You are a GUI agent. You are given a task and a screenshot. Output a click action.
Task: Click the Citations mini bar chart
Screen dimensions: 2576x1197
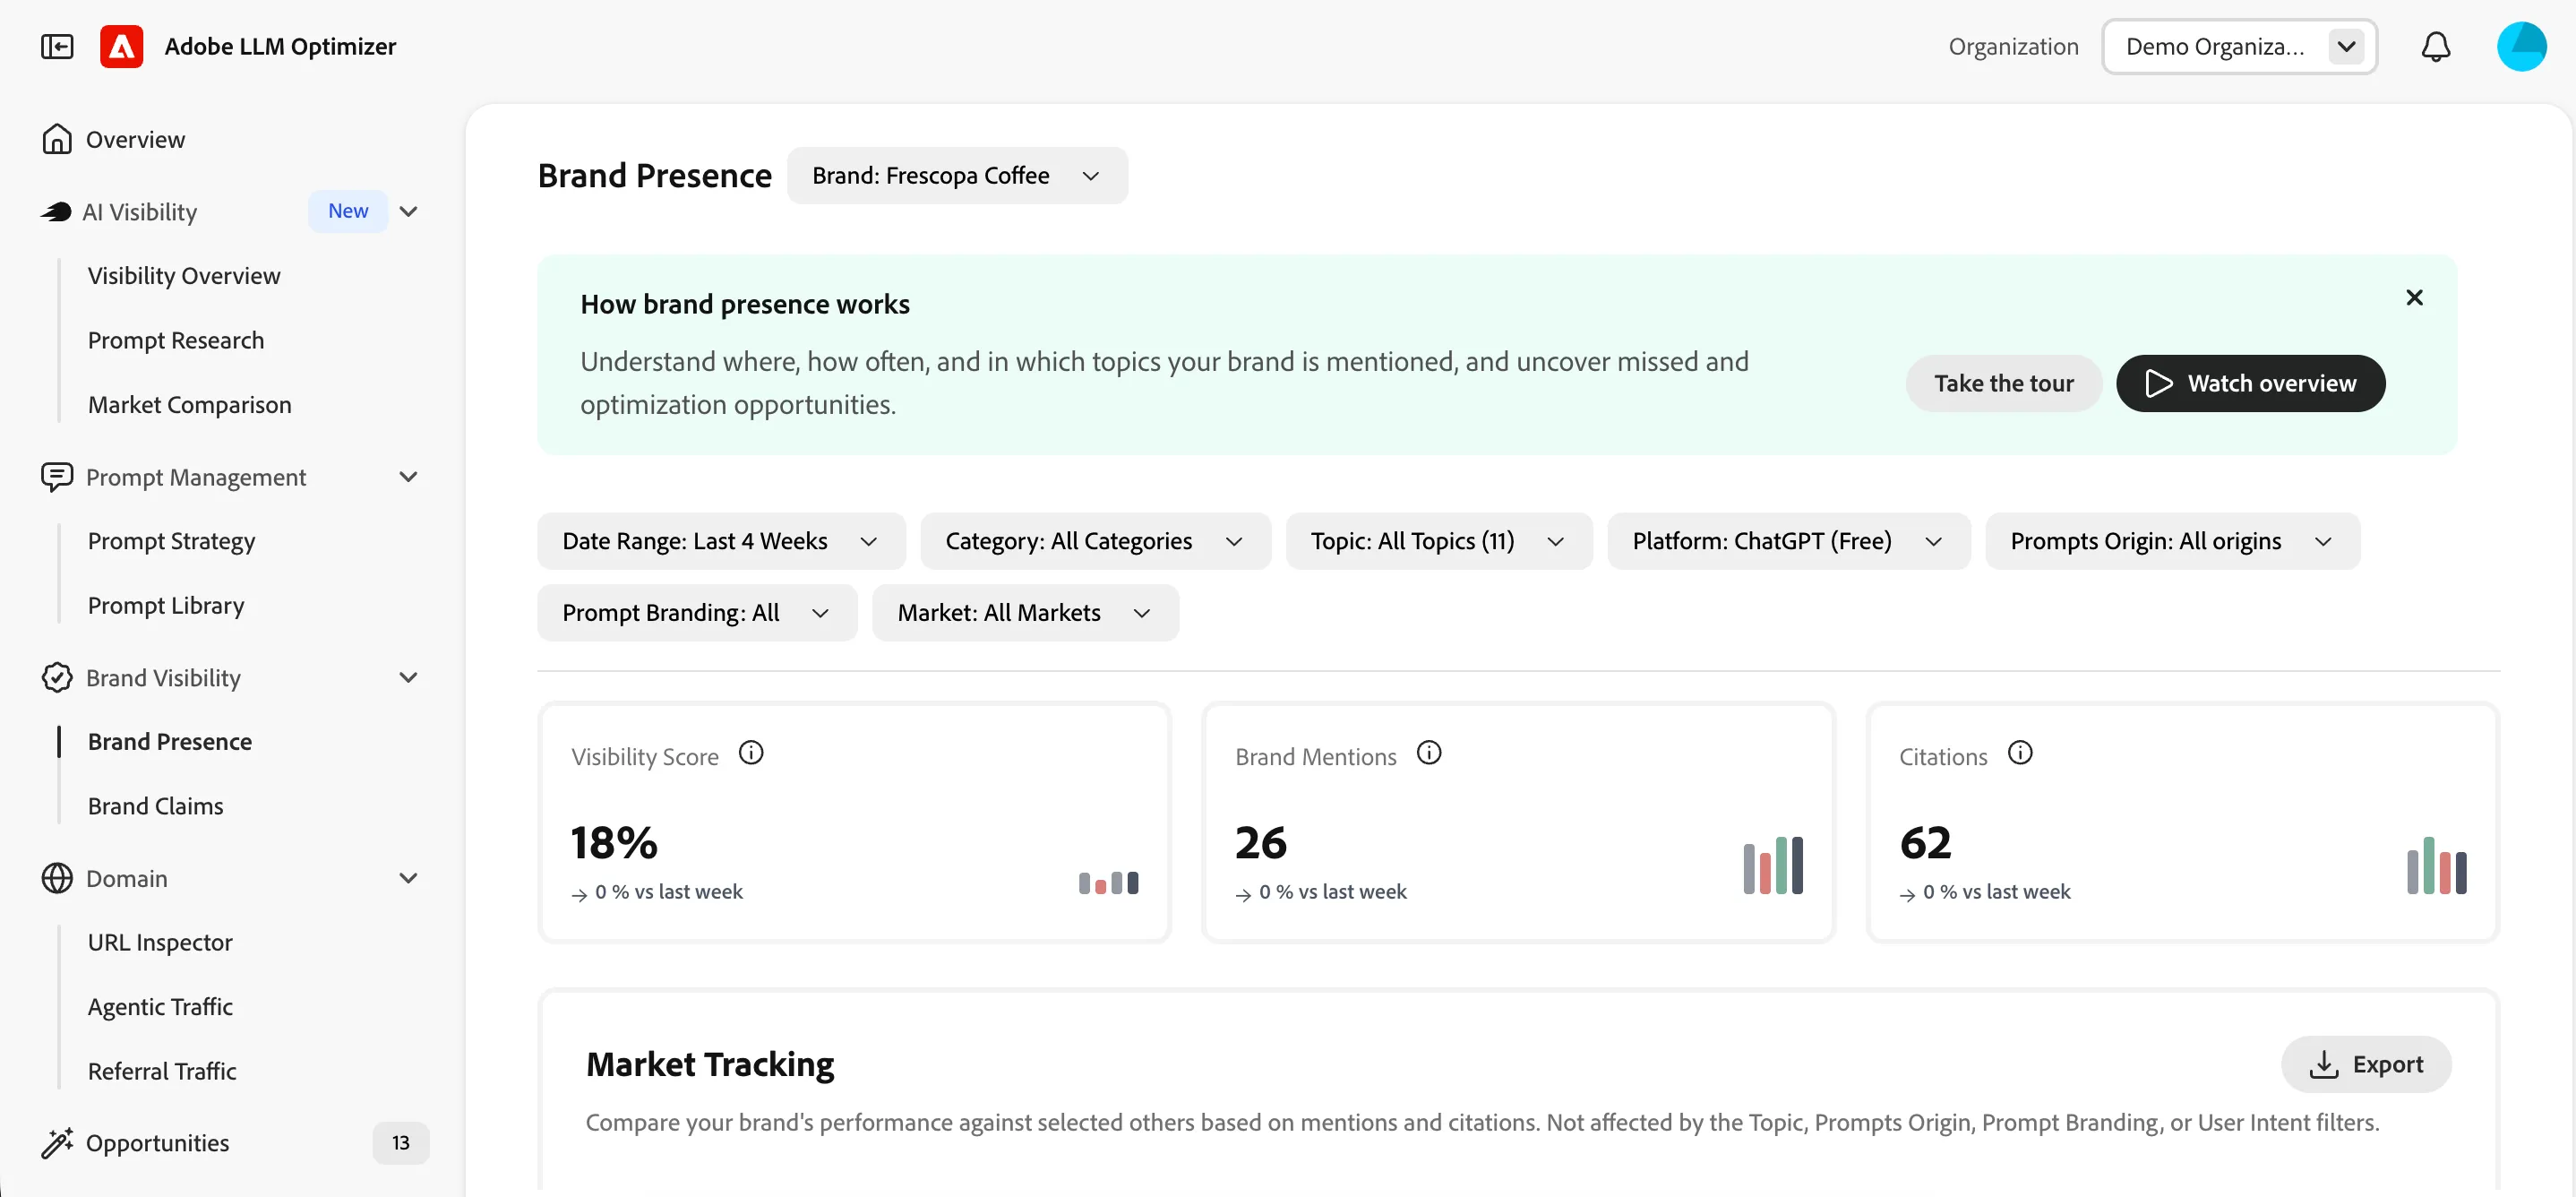click(x=2436, y=865)
